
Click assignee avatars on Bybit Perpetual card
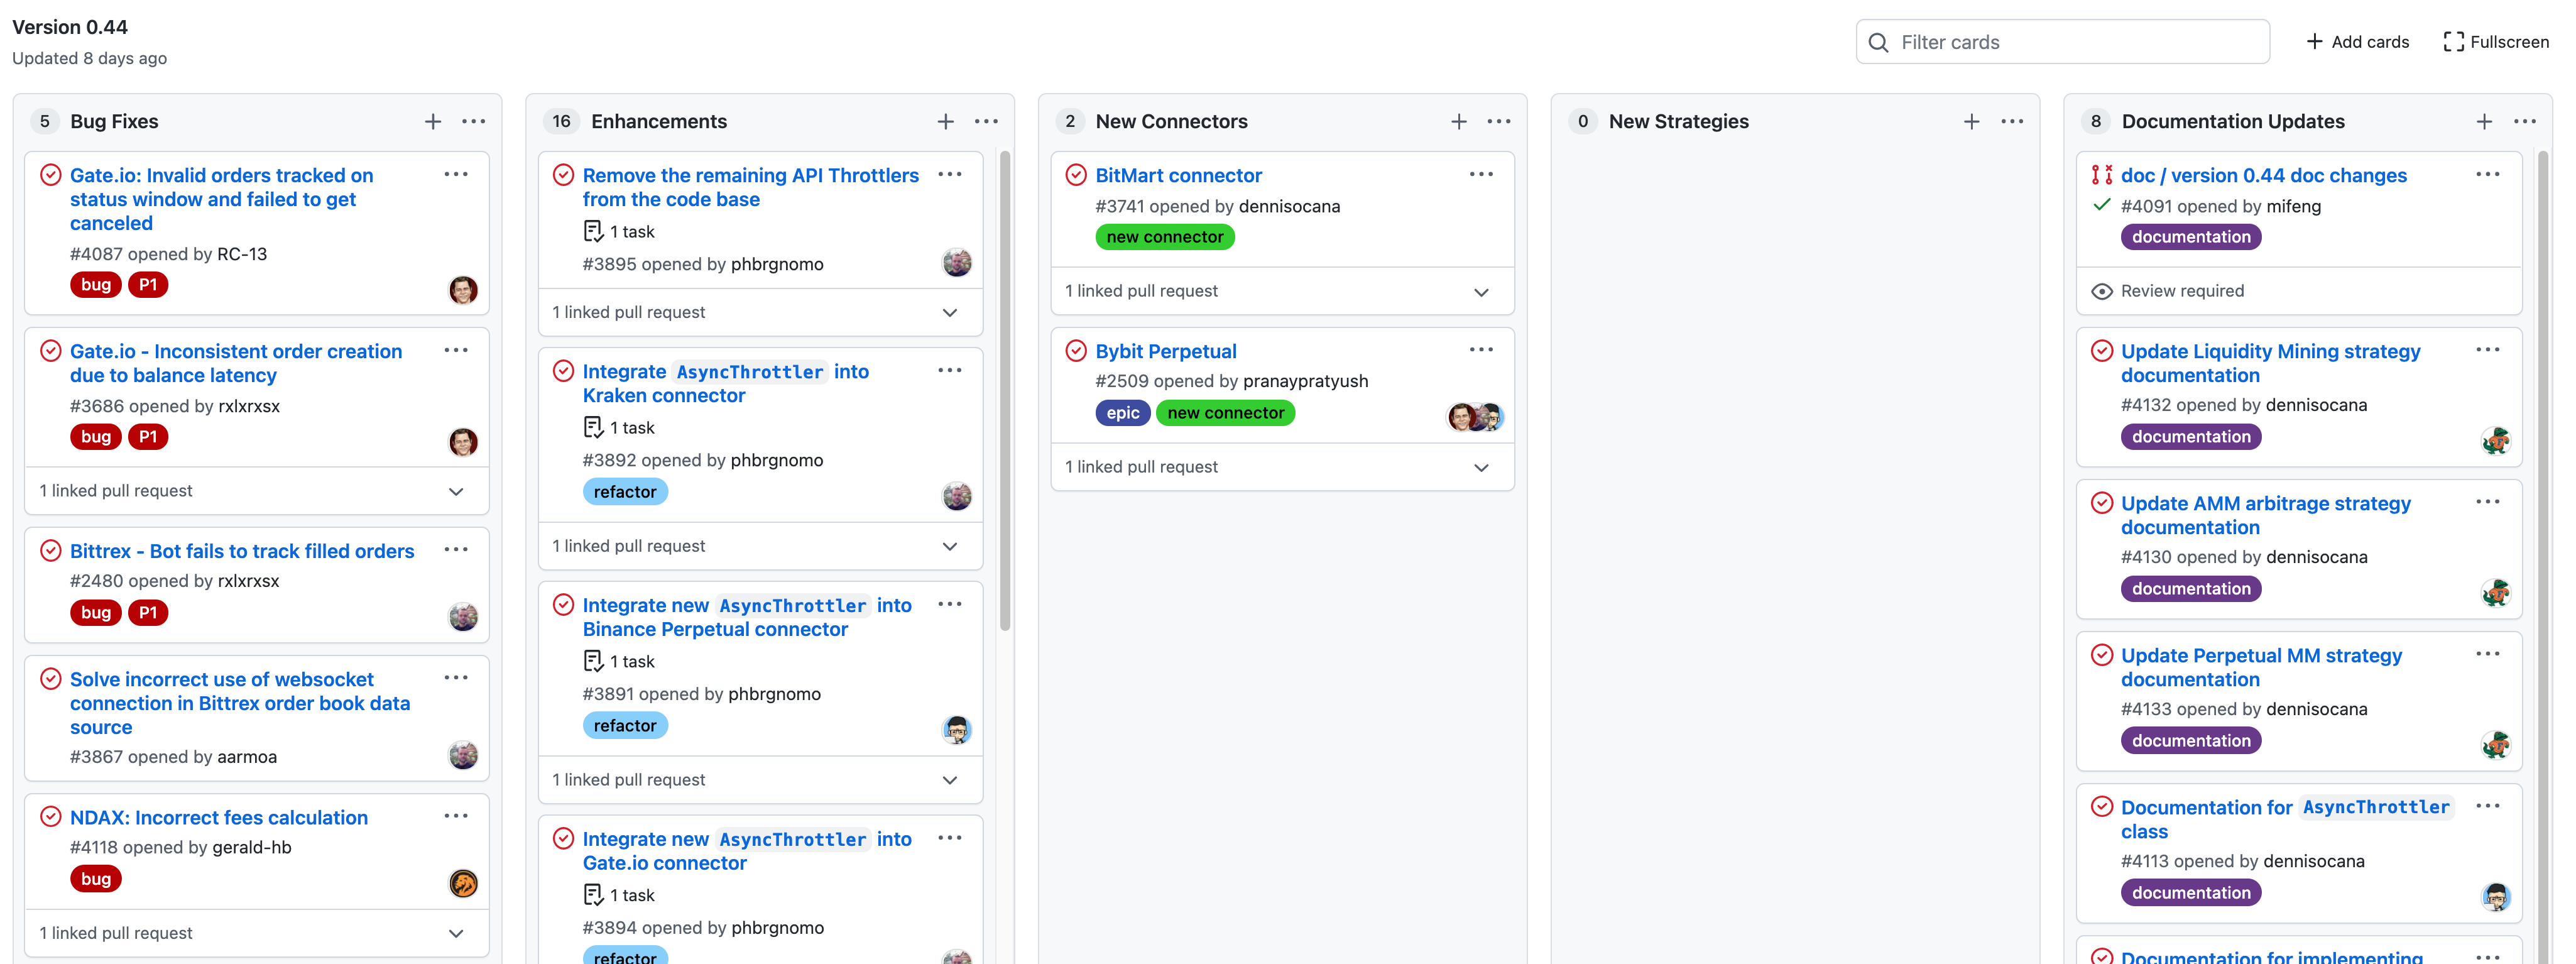pos(1476,417)
